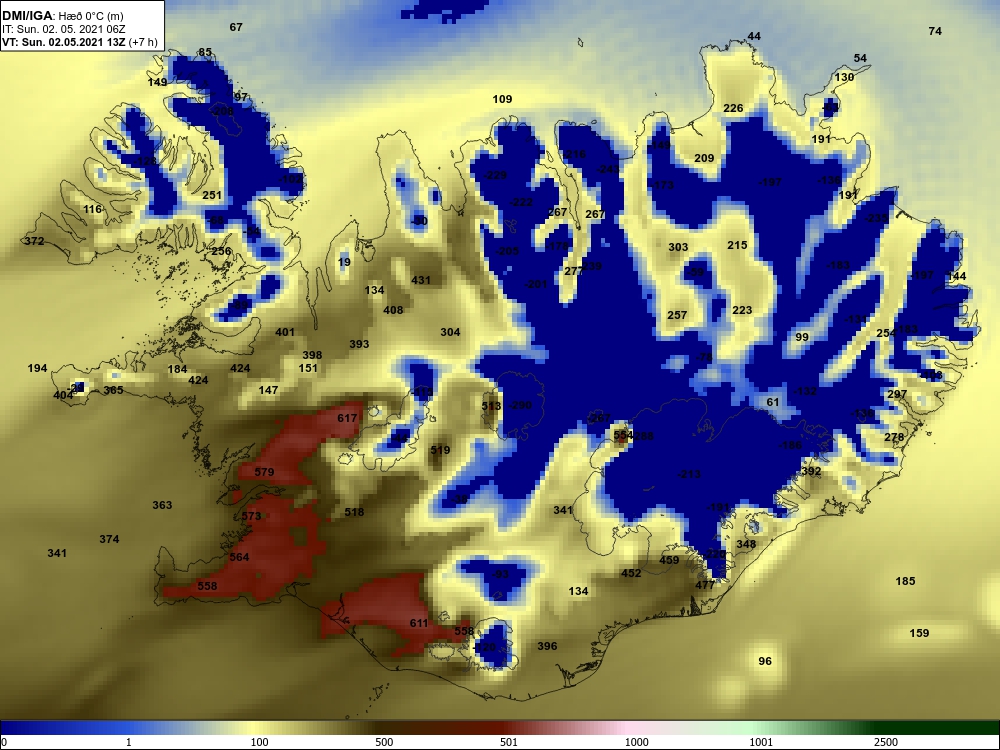Click the map value 209
The width and height of the screenshot is (1000, 750).
pos(704,158)
